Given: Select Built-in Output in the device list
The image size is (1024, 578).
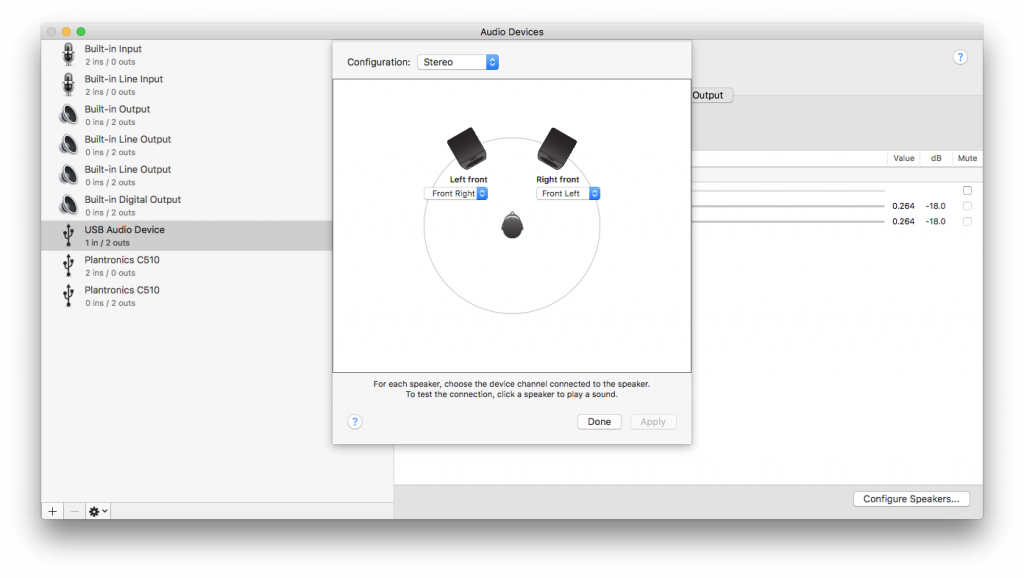Looking at the screenshot, I should [x=187, y=115].
